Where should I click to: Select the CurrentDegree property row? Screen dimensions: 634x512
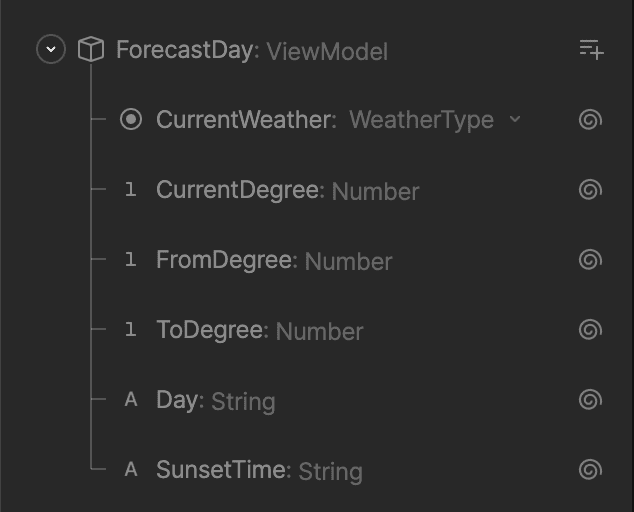point(237,190)
